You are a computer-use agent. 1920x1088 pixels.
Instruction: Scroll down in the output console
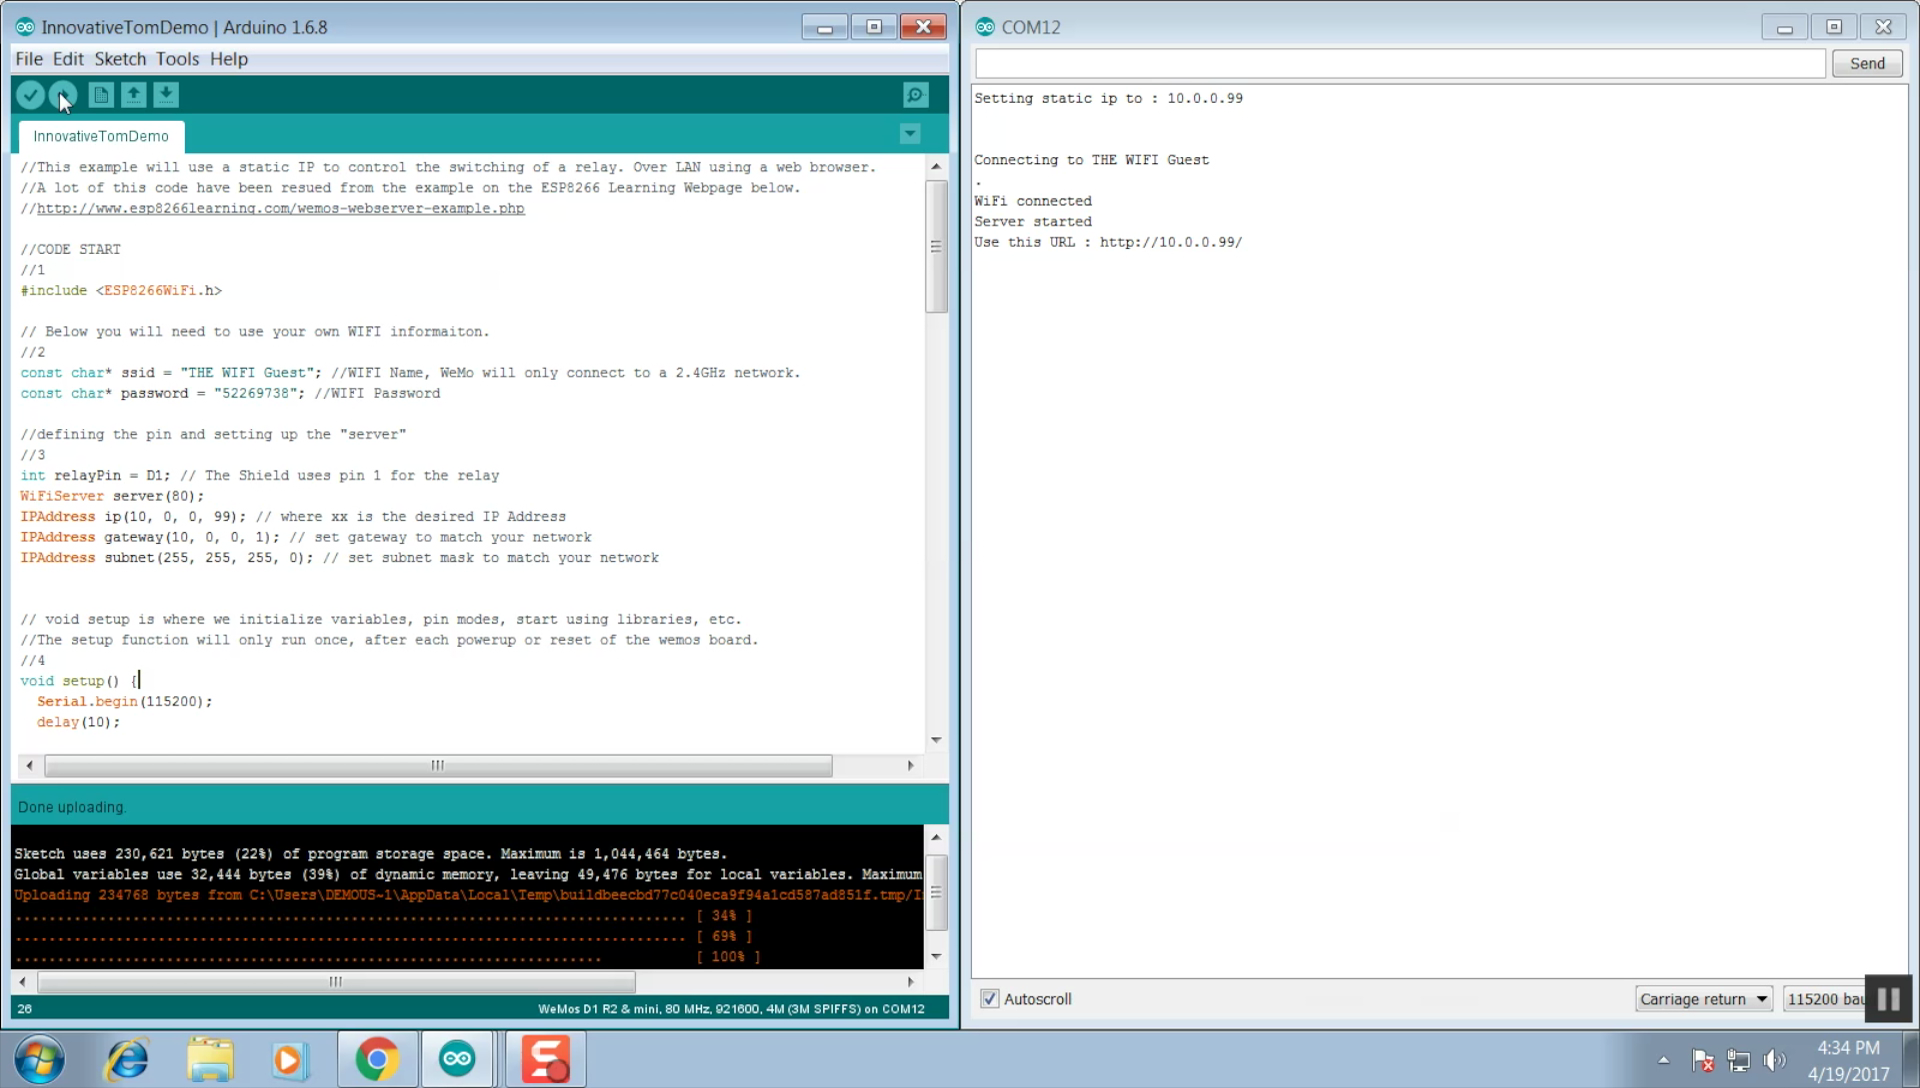935,957
